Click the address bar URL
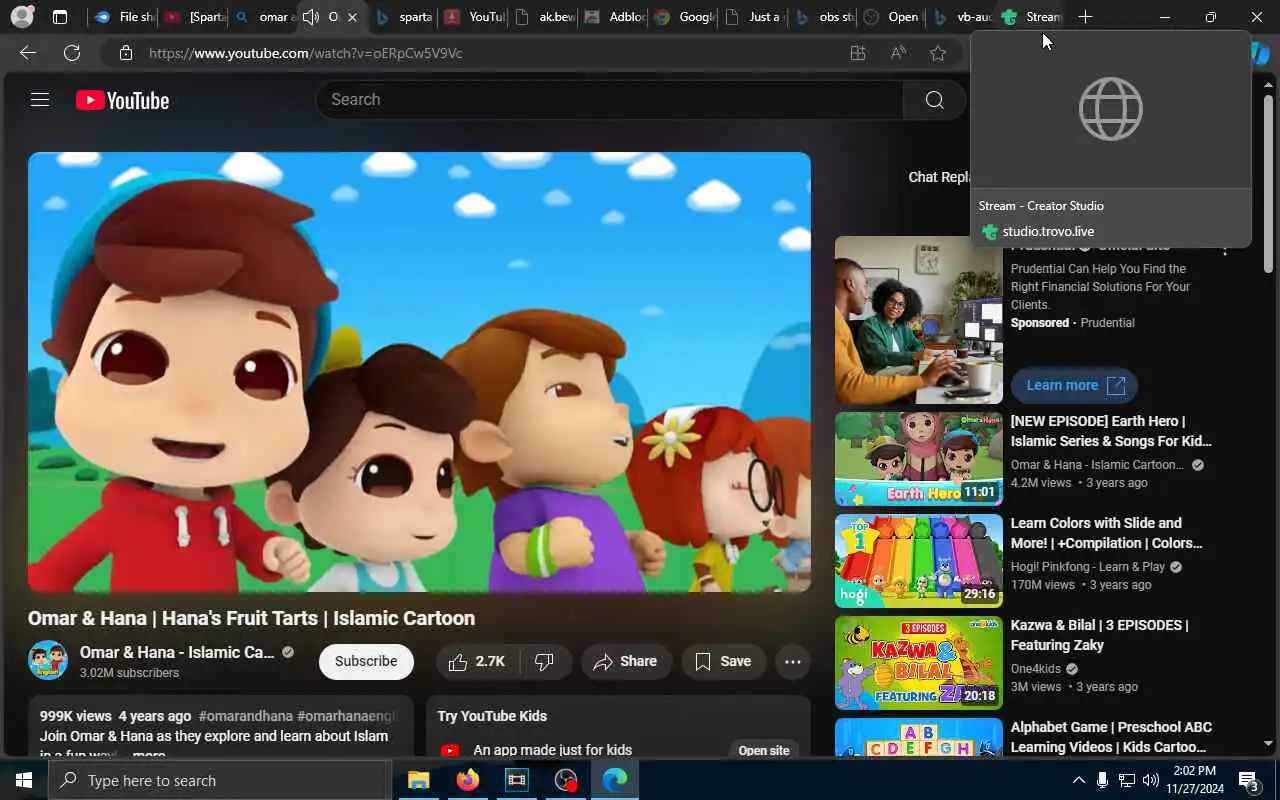This screenshot has width=1280, height=800. [x=306, y=53]
